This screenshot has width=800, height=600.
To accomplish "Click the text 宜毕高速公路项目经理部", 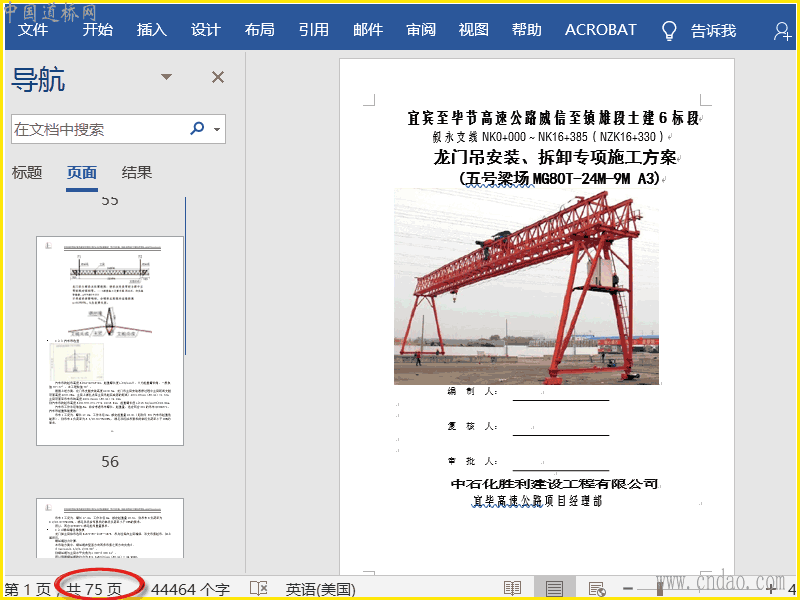I will 537,501.
